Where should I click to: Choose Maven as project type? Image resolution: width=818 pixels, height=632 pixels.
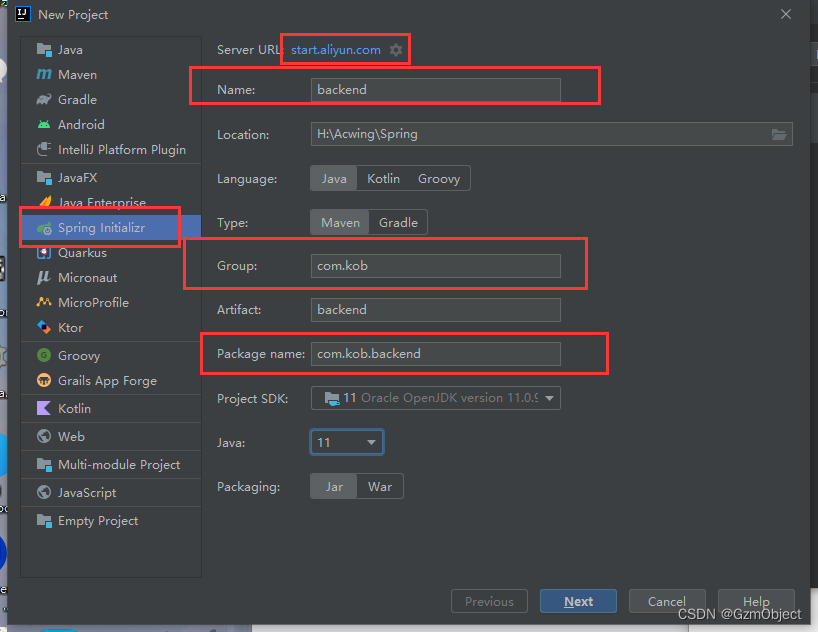click(340, 222)
